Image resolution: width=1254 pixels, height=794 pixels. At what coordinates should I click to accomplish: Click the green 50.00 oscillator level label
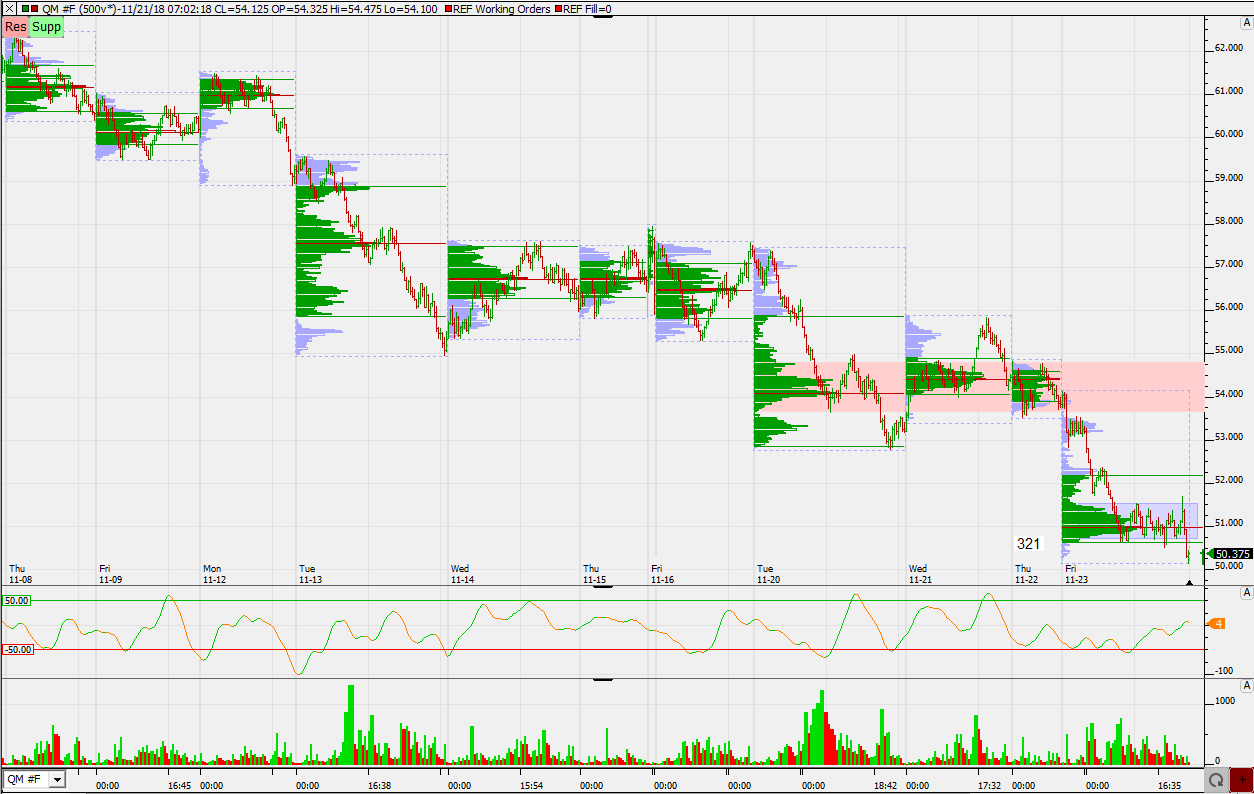coord(17,600)
